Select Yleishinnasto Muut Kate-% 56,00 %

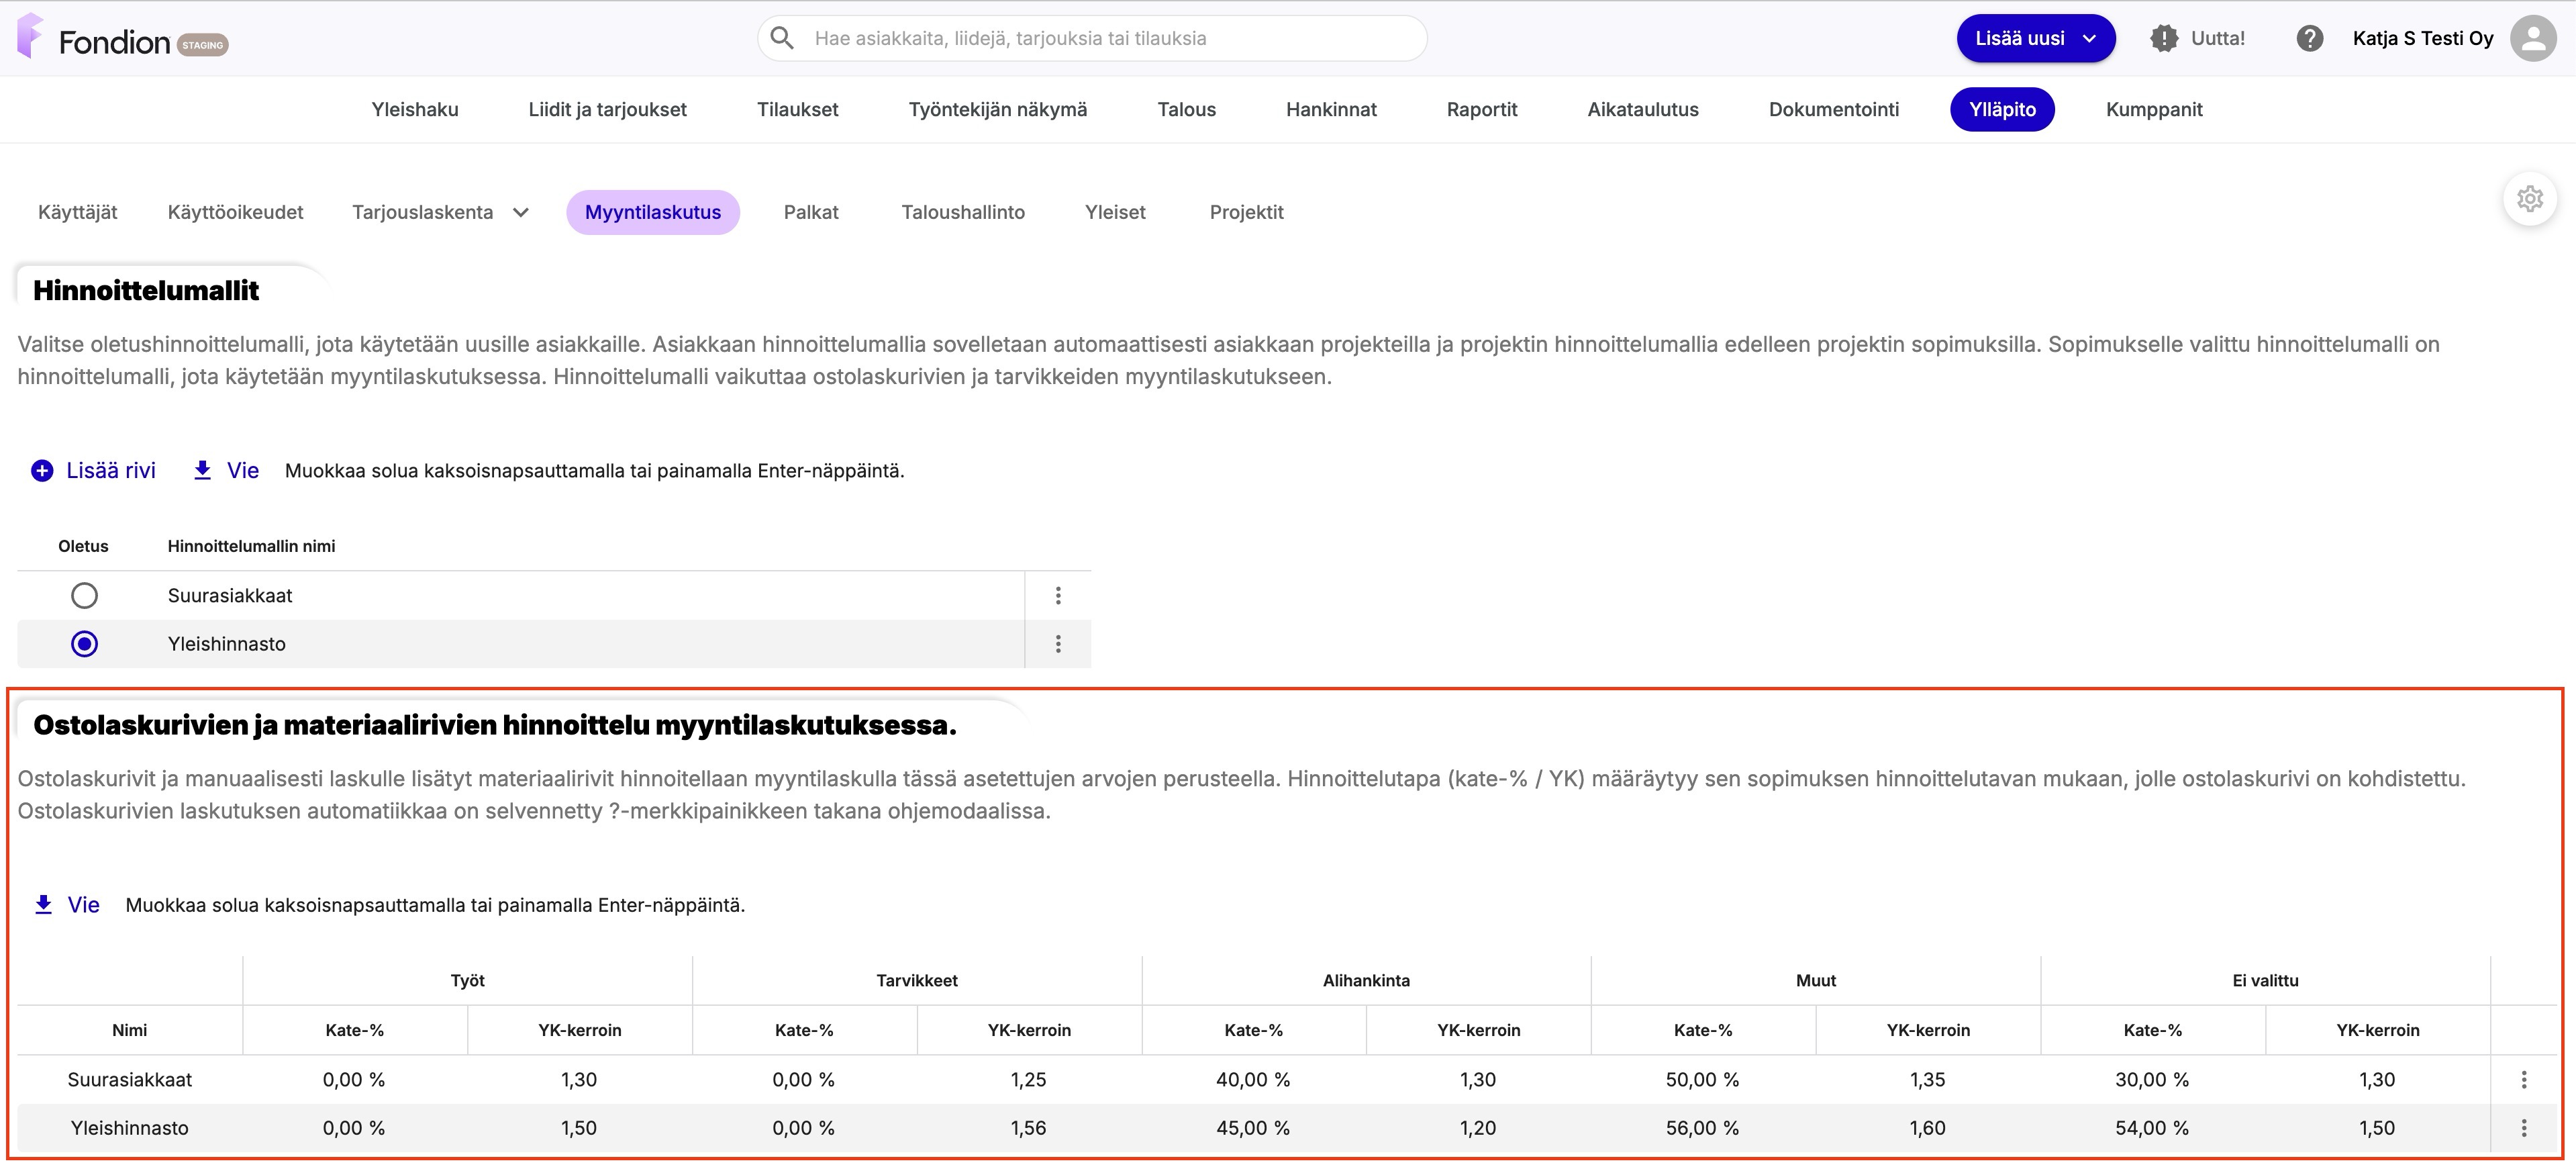coord(1703,1127)
